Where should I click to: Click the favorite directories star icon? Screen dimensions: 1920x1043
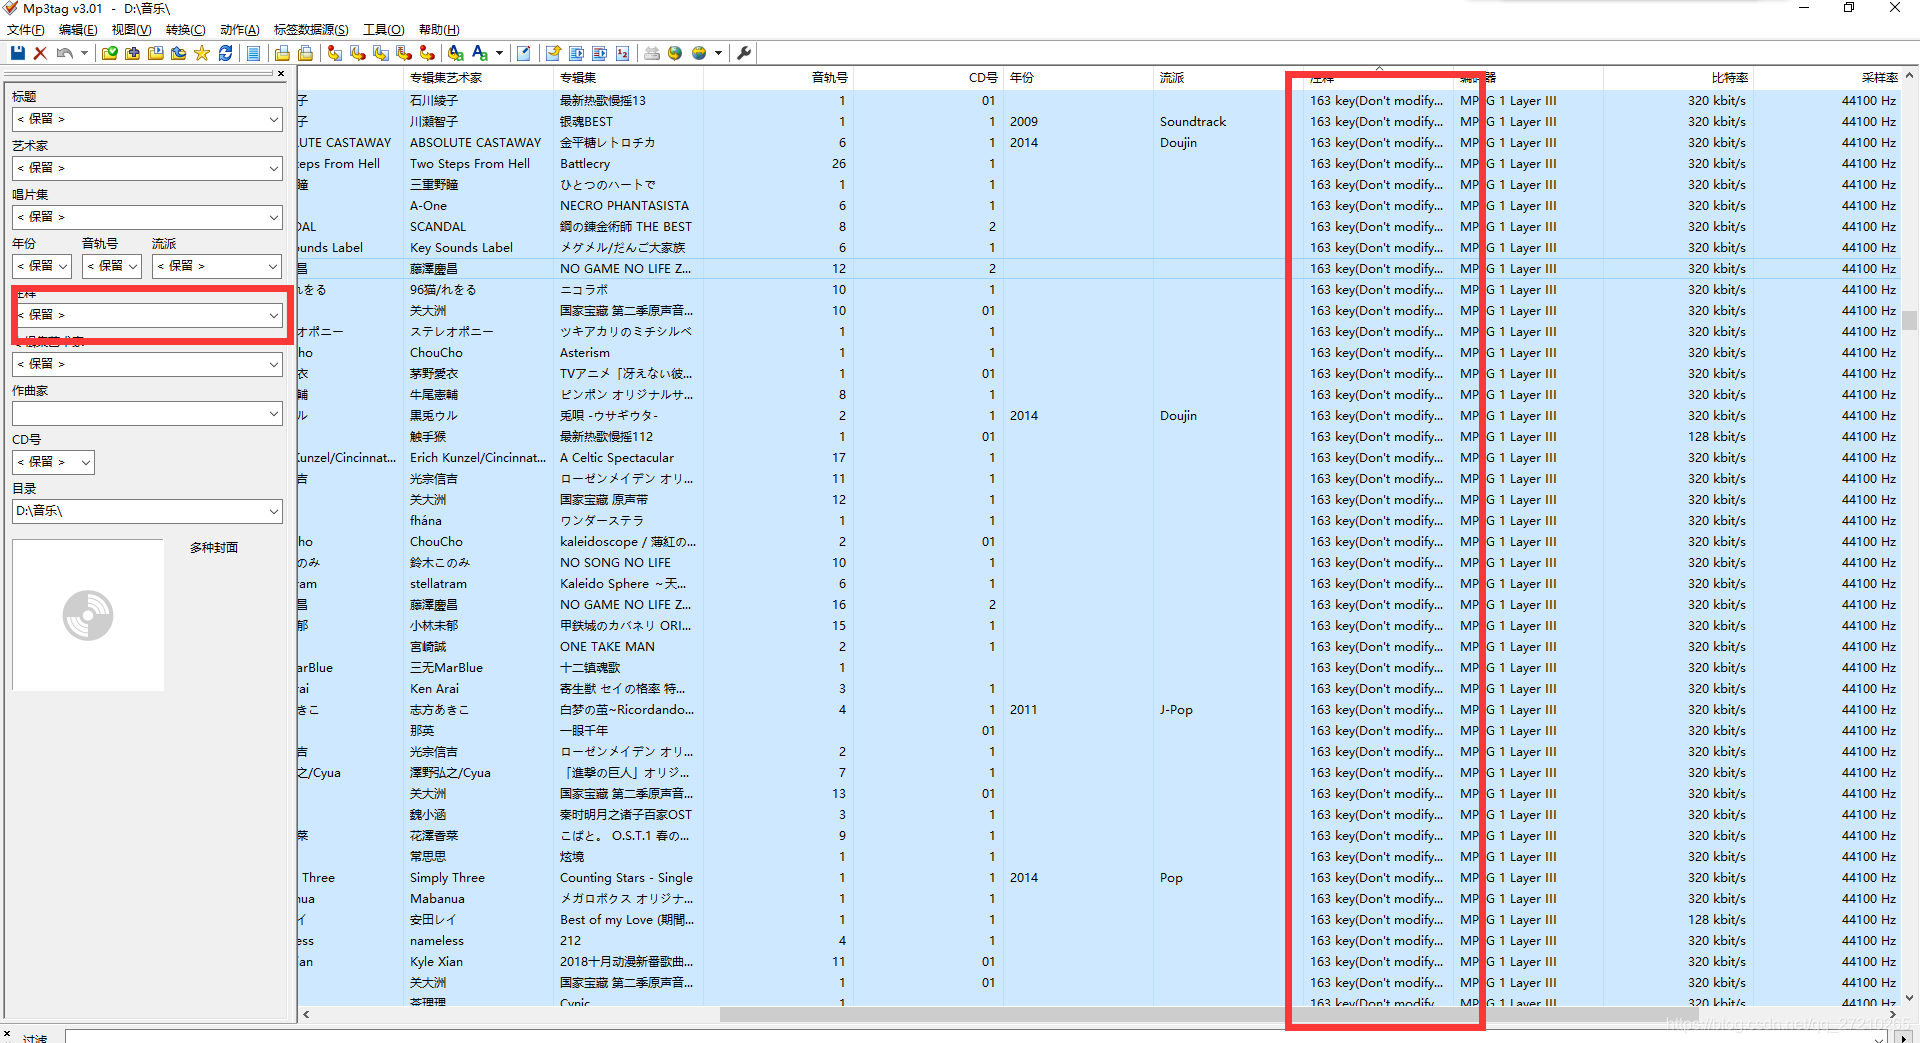click(x=202, y=53)
